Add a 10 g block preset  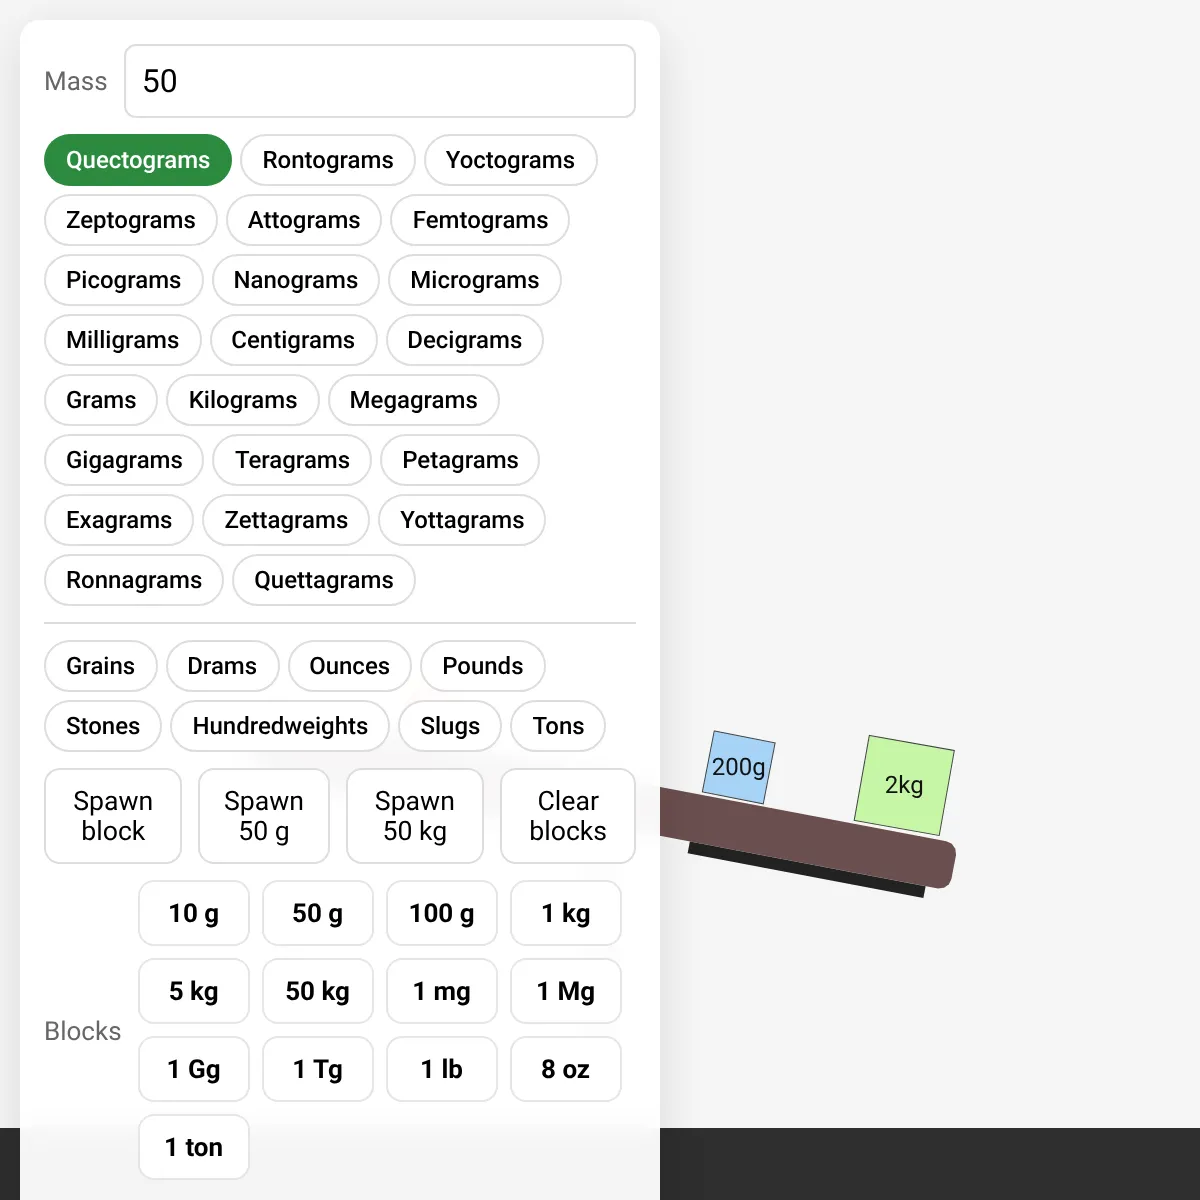click(194, 913)
